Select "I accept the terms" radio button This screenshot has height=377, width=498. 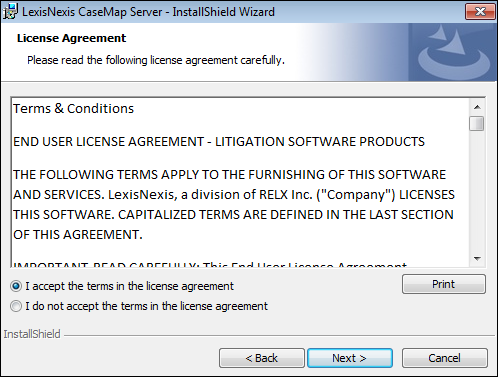16,286
